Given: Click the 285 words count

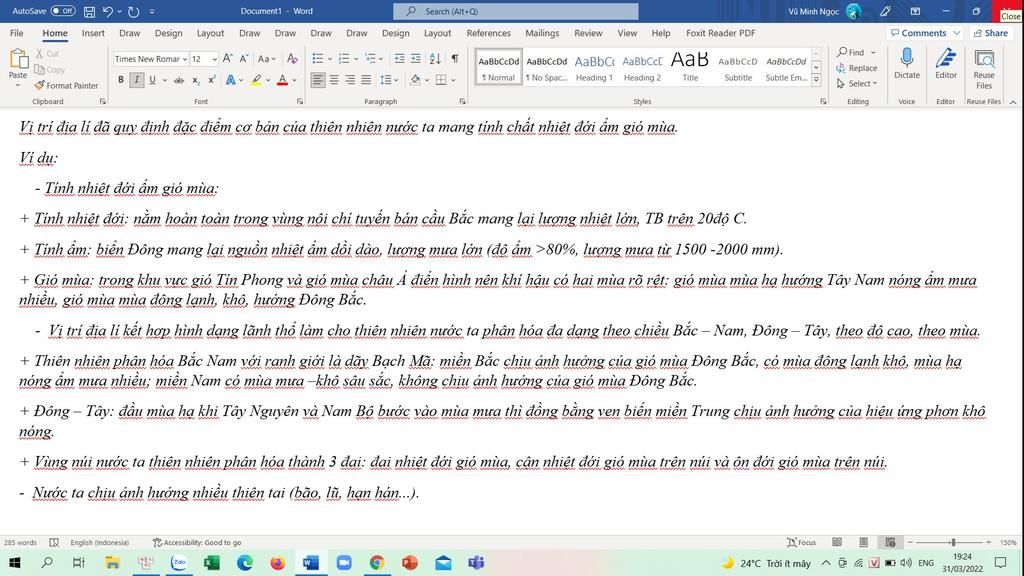Looking at the screenshot, I should tap(20, 542).
